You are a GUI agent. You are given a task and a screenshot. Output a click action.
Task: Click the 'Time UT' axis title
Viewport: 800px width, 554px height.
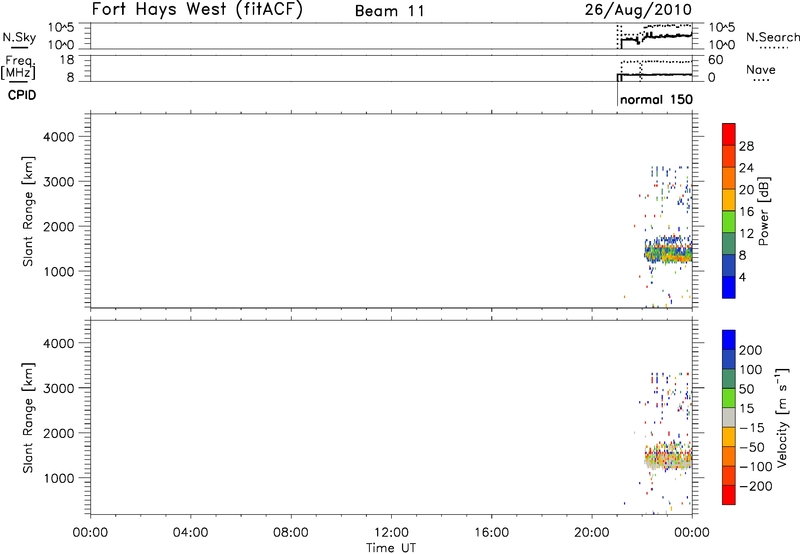tap(391, 548)
